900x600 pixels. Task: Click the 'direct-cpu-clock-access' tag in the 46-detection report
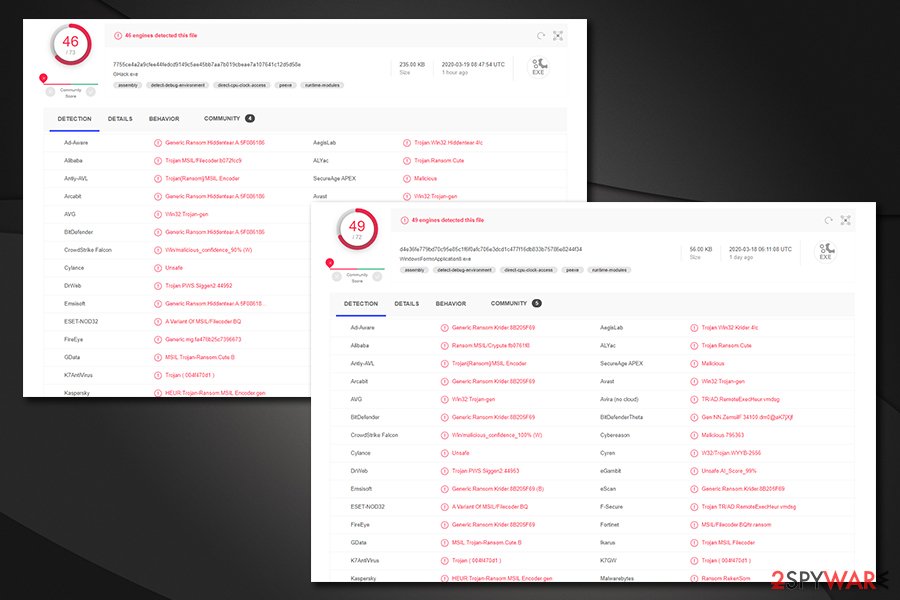[x=242, y=86]
